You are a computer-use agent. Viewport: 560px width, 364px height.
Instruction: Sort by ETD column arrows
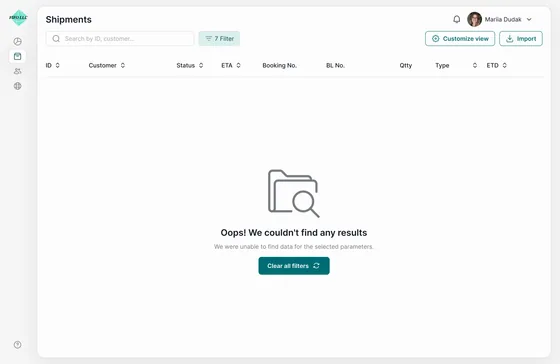(x=505, y=65)
